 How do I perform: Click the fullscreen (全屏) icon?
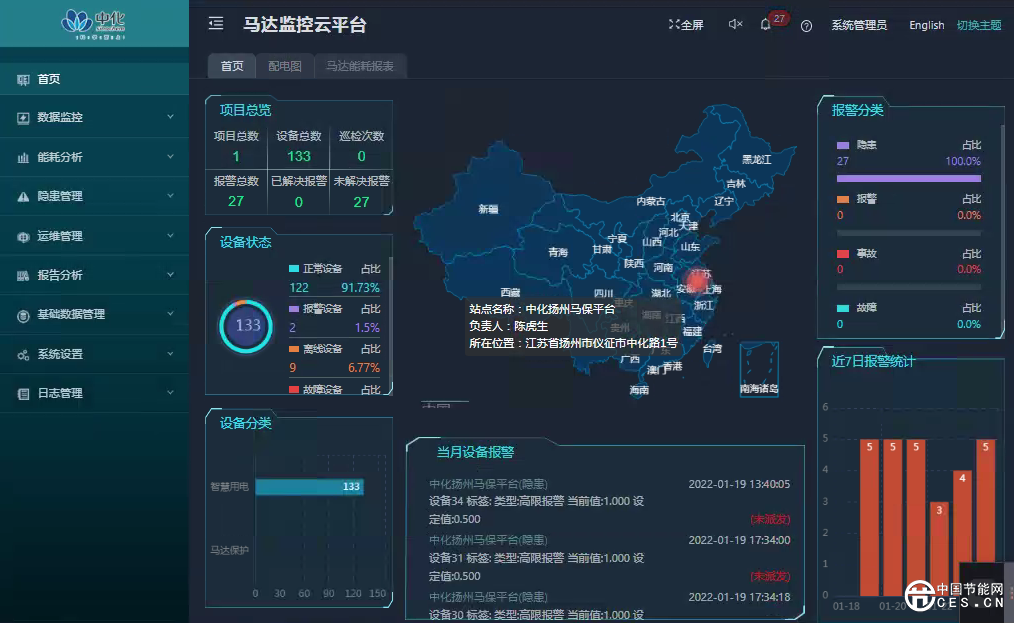674,25
